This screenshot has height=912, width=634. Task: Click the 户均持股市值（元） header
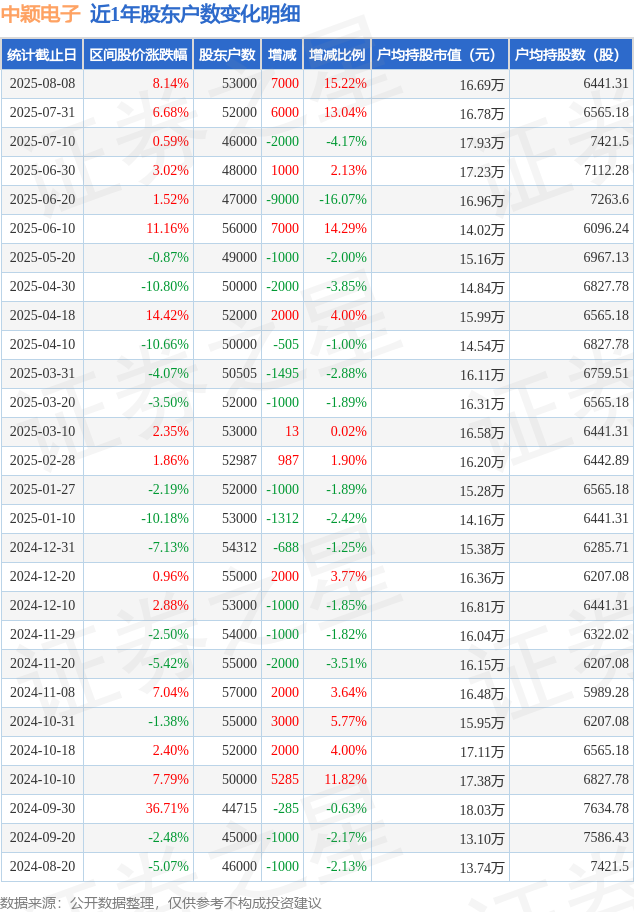(440, 55)
